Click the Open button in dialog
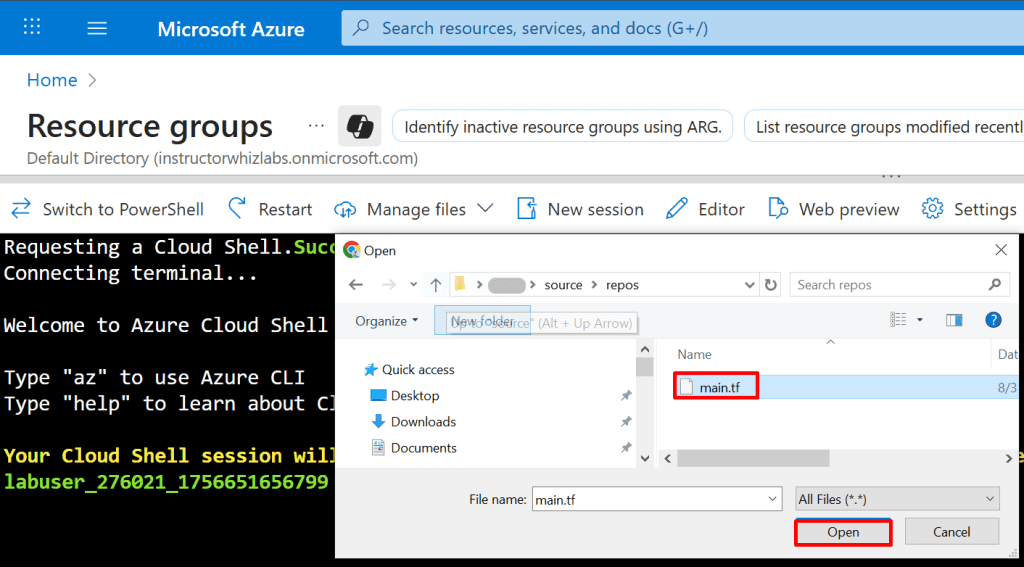Image resolution: width=1024 pixels, height=567 pixels. click(843, 532)
